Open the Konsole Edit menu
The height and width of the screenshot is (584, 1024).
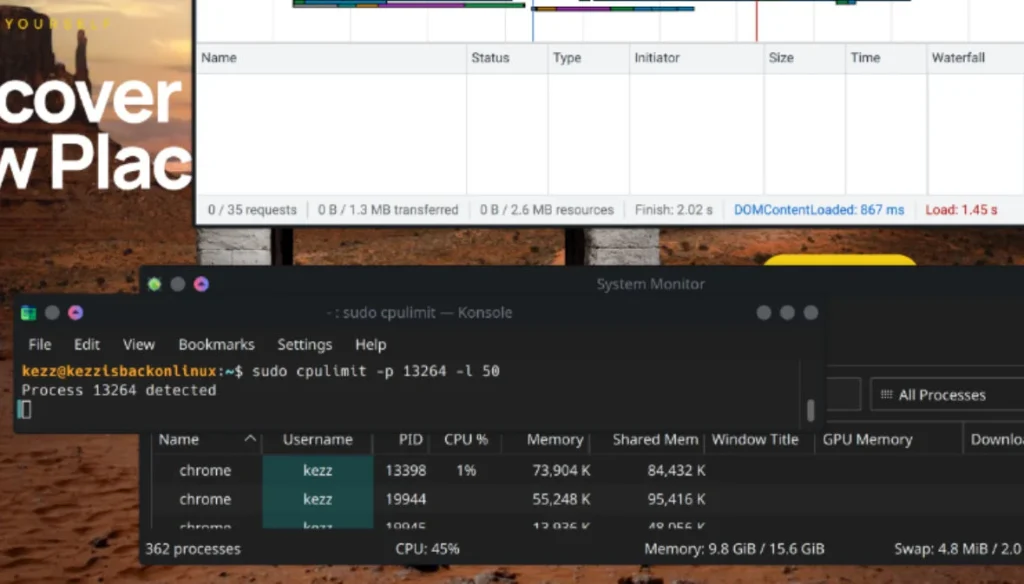click(x=87, y=344)
